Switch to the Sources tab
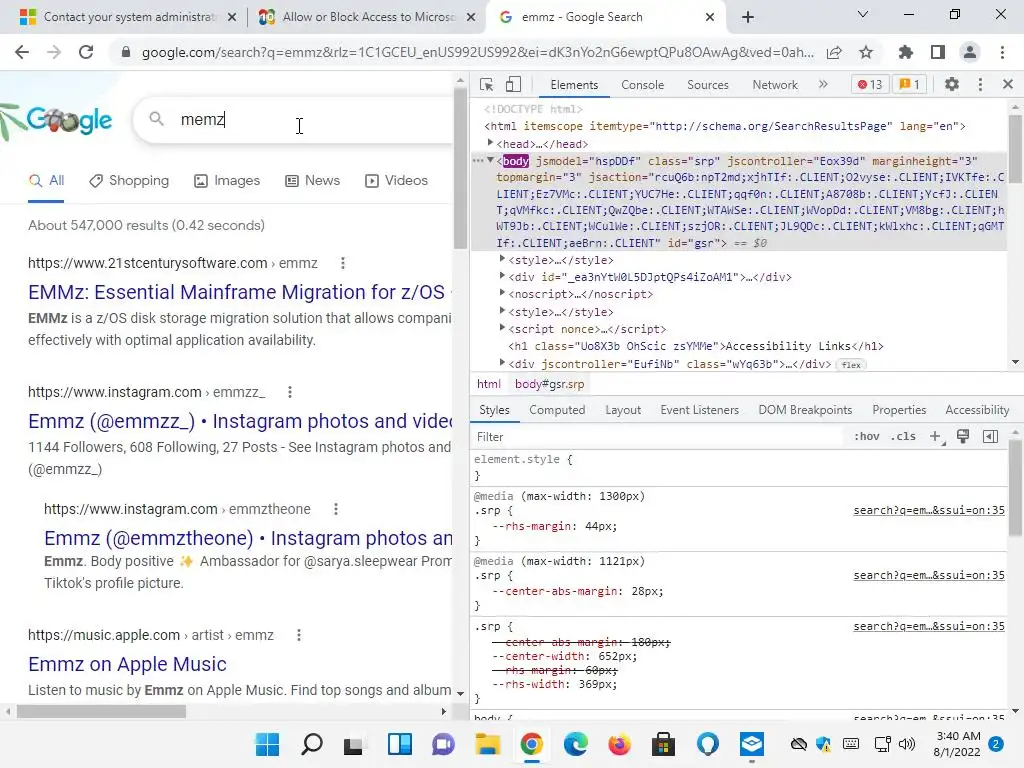This screenshot has width=1024, height=768. pos(707,85)
